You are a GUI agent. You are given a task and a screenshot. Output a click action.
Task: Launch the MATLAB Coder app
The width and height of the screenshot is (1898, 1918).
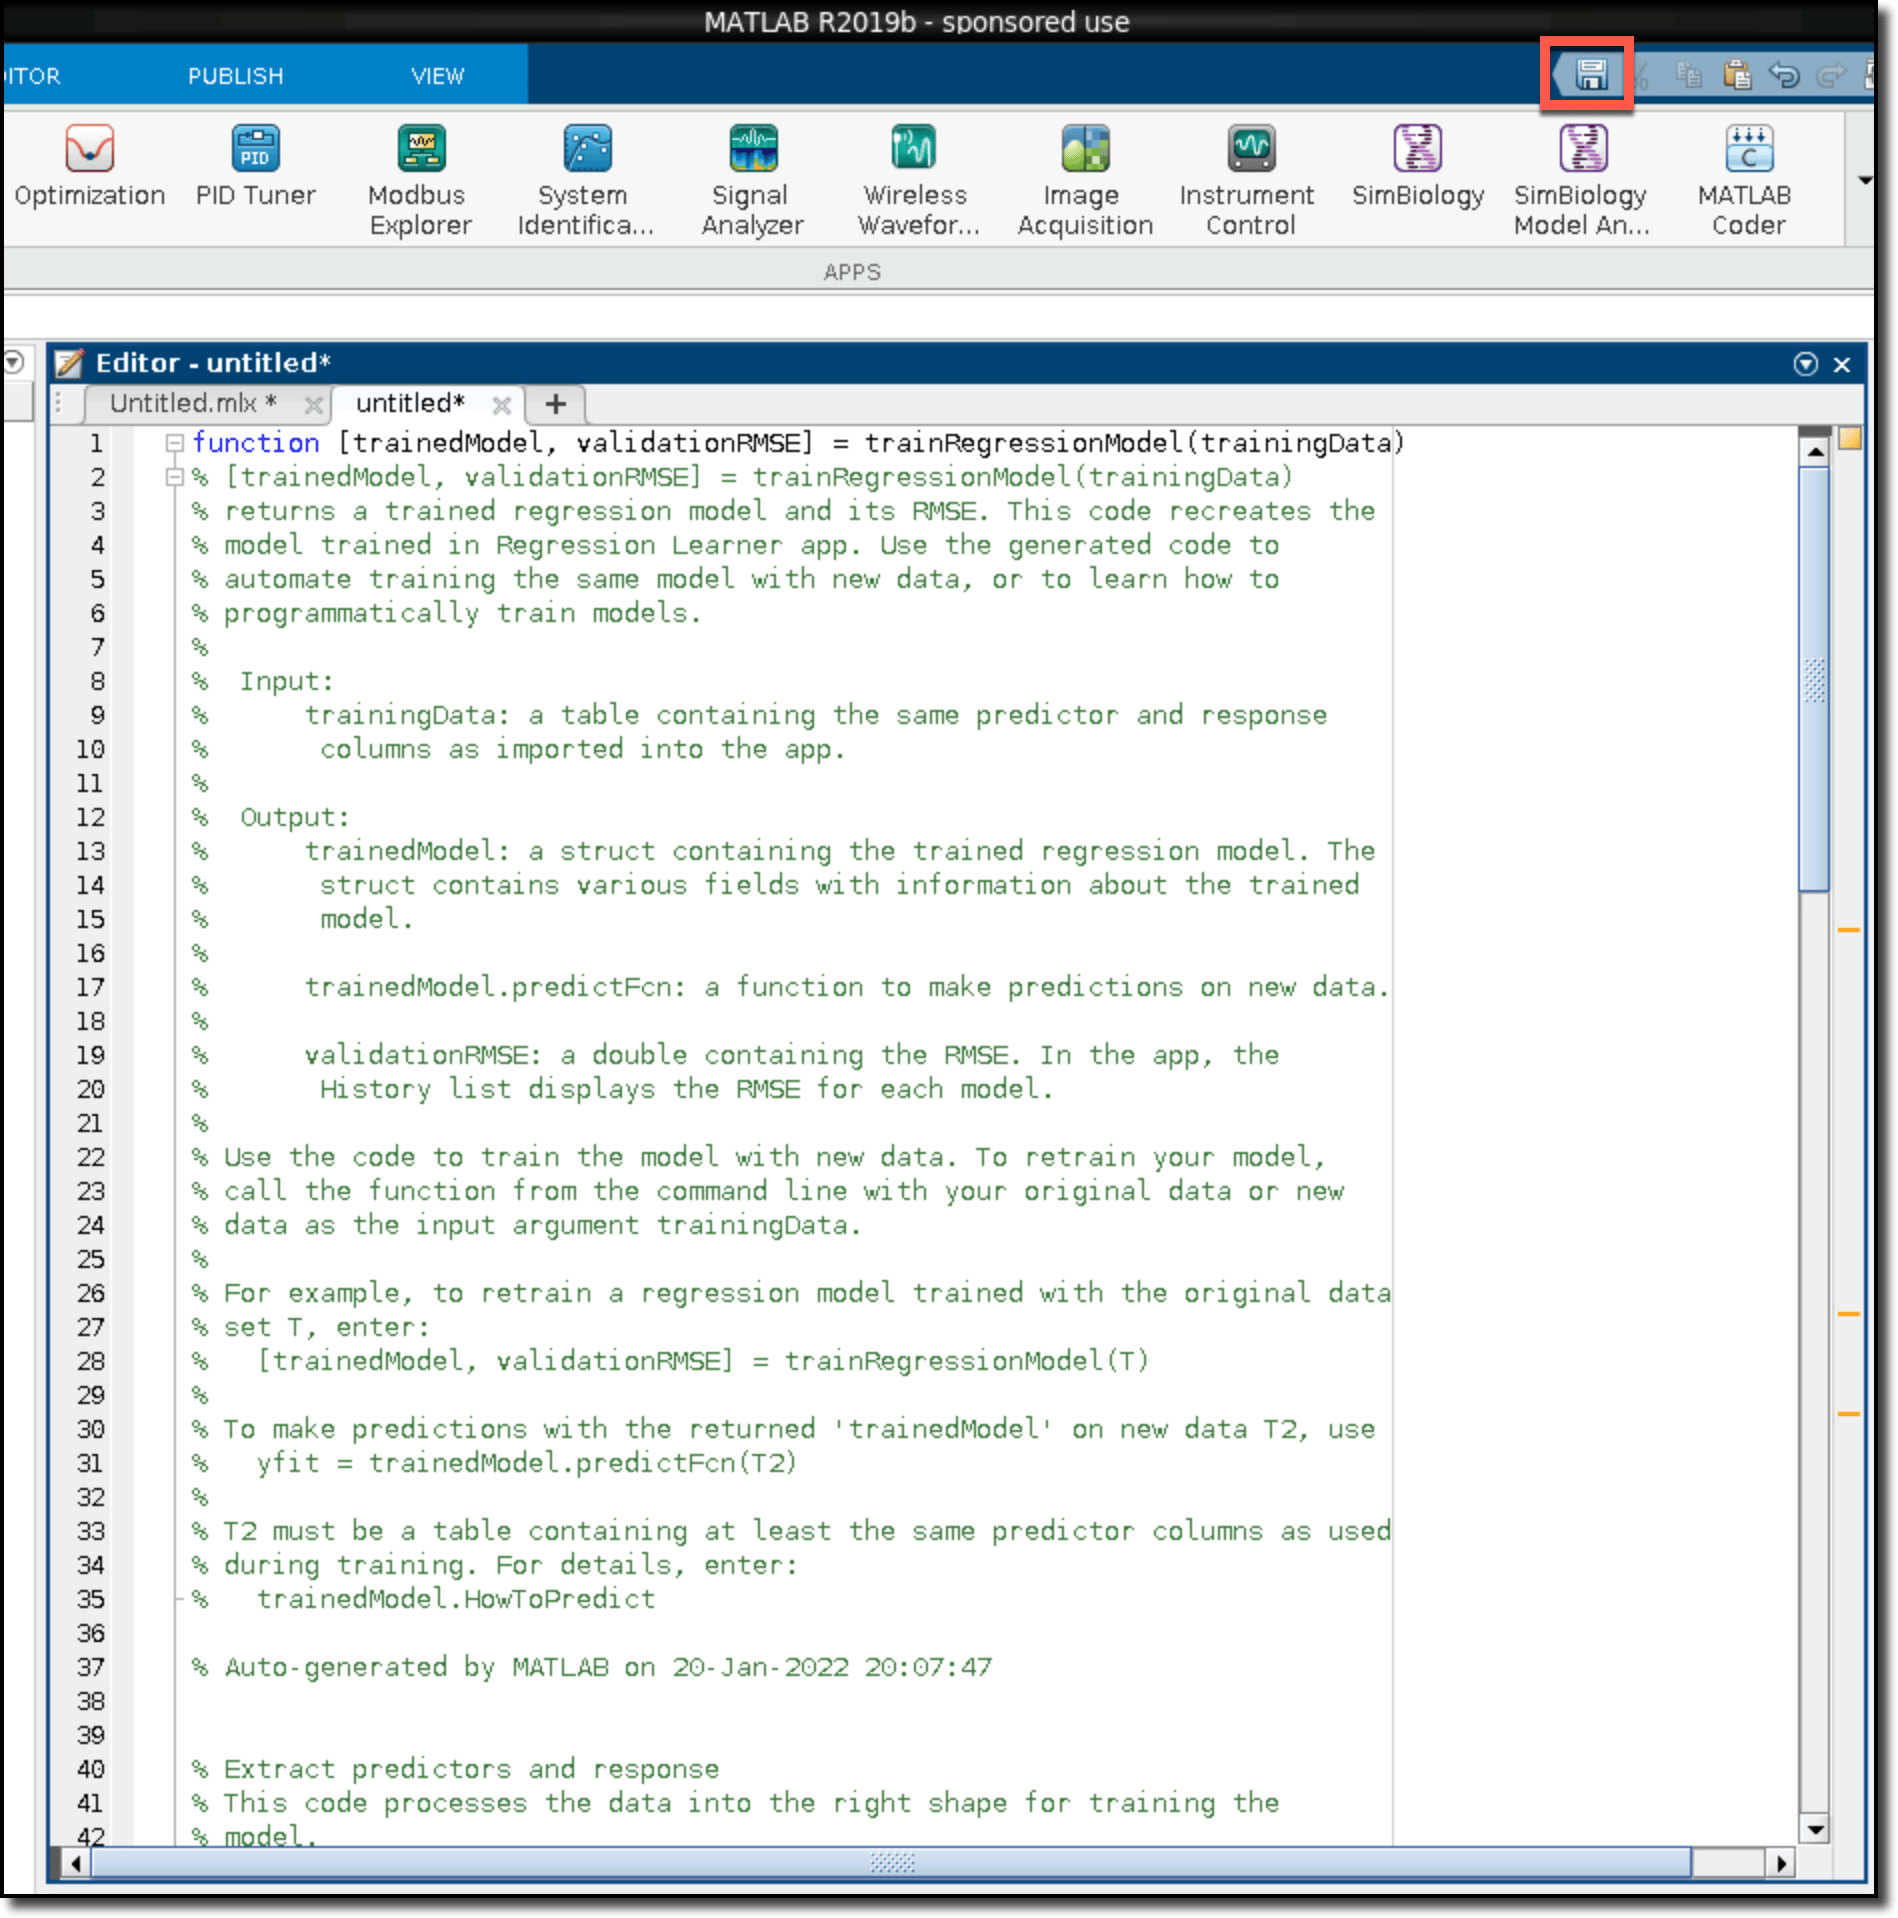[x=1747, y=180]
